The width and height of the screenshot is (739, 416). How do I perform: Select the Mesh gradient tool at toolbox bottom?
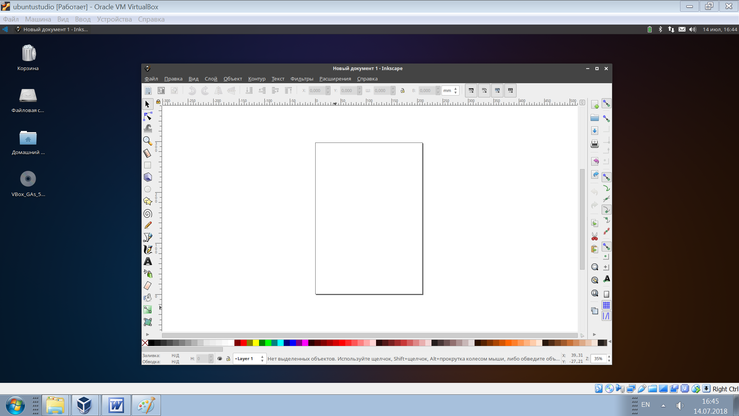coord(148,322)
